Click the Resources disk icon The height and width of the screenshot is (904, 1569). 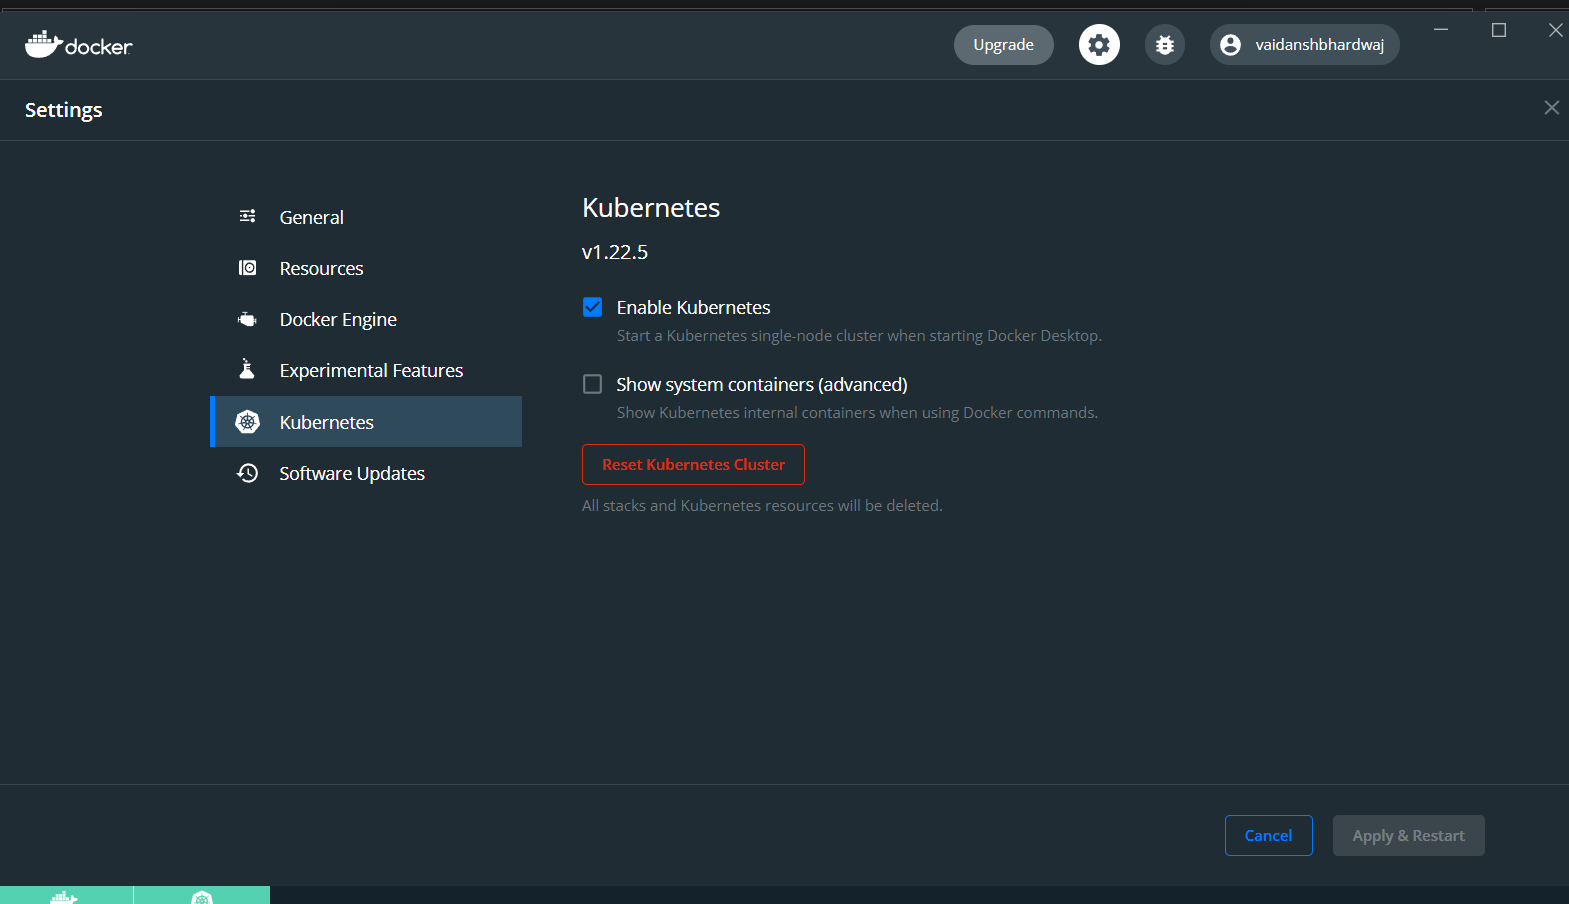click(248, 268)
